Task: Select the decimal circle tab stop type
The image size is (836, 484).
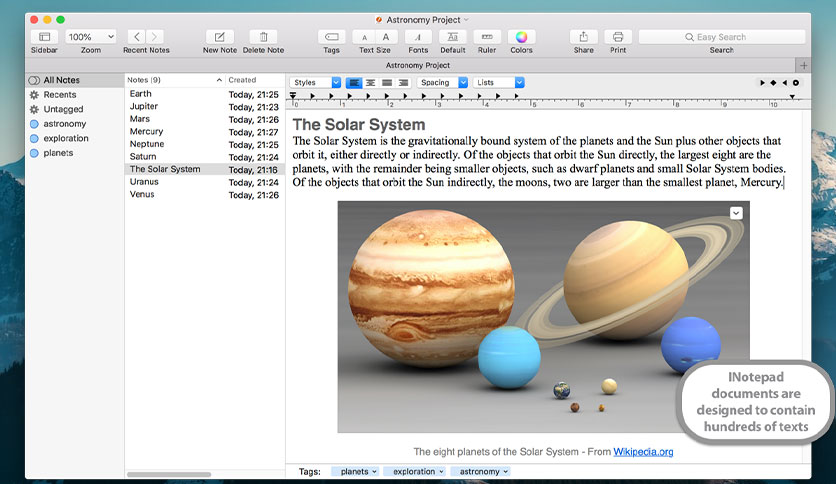Action: pyautogui.click(x=795, y=83)
